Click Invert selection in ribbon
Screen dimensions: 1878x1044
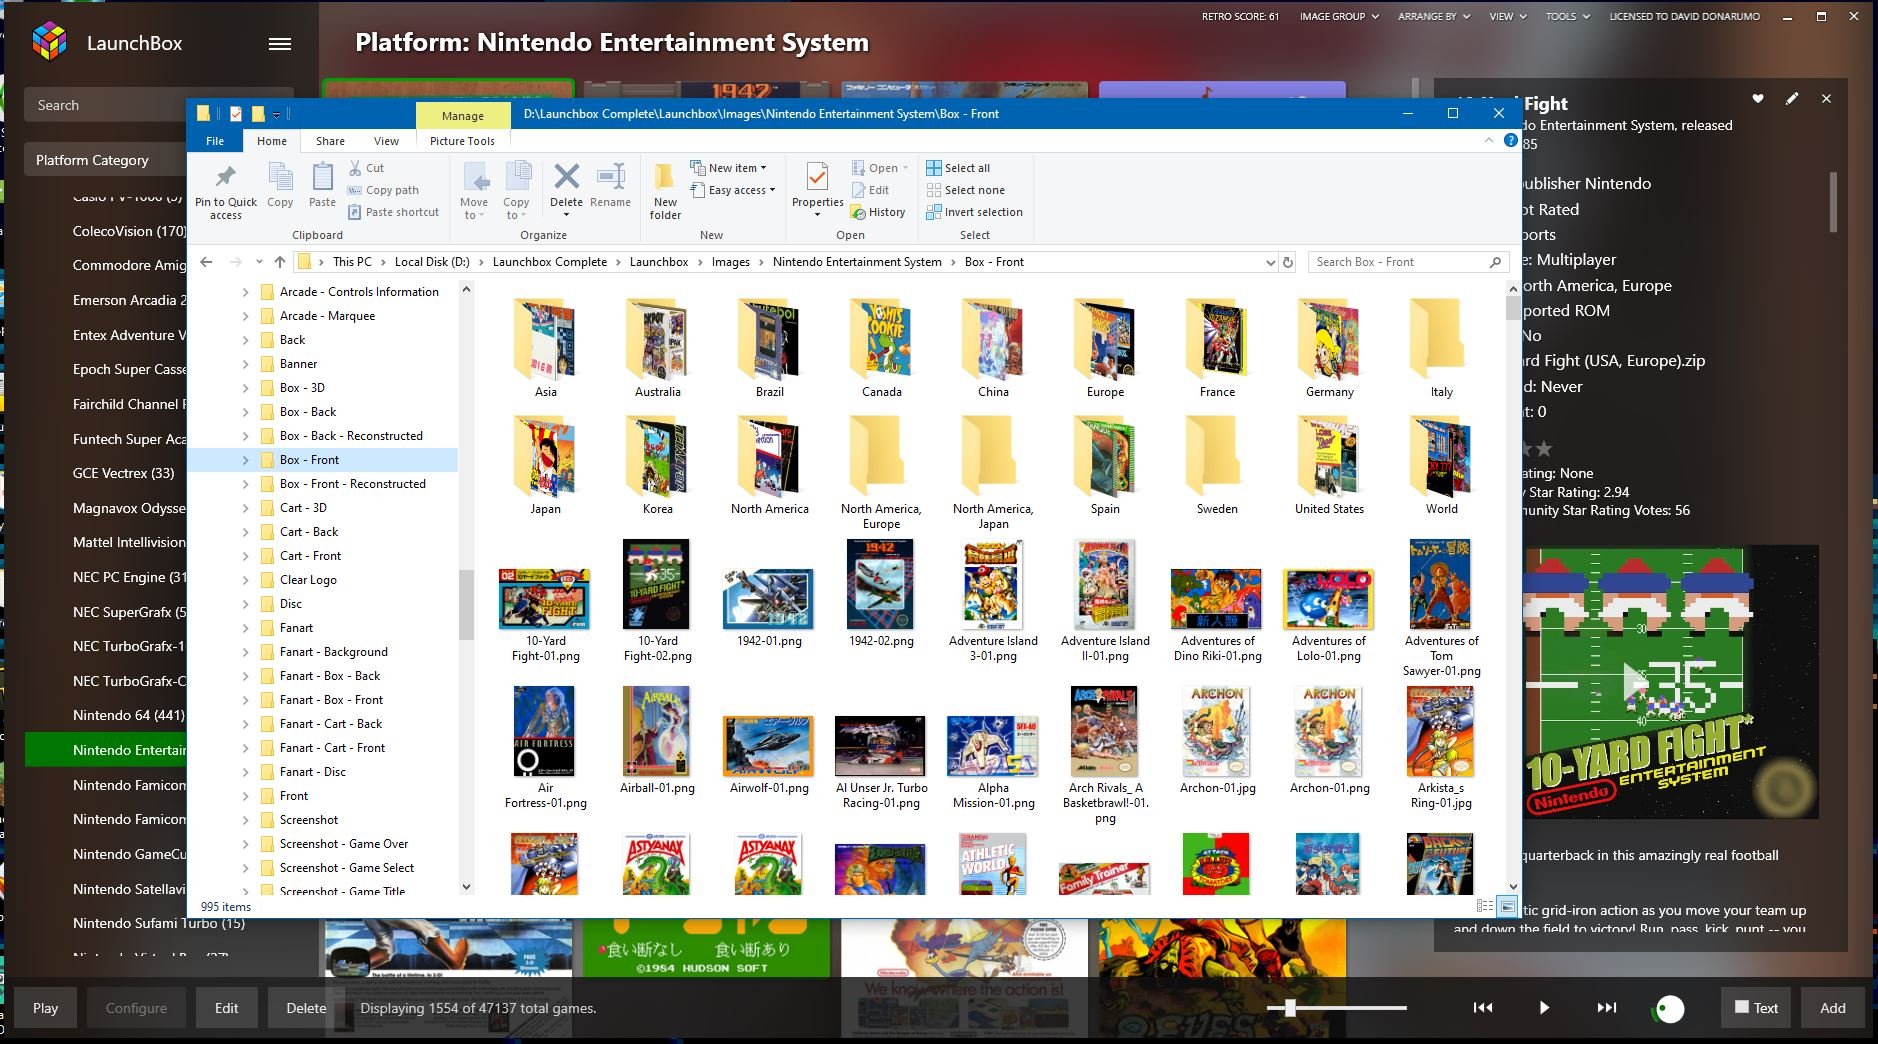click(x=974, y=212)
